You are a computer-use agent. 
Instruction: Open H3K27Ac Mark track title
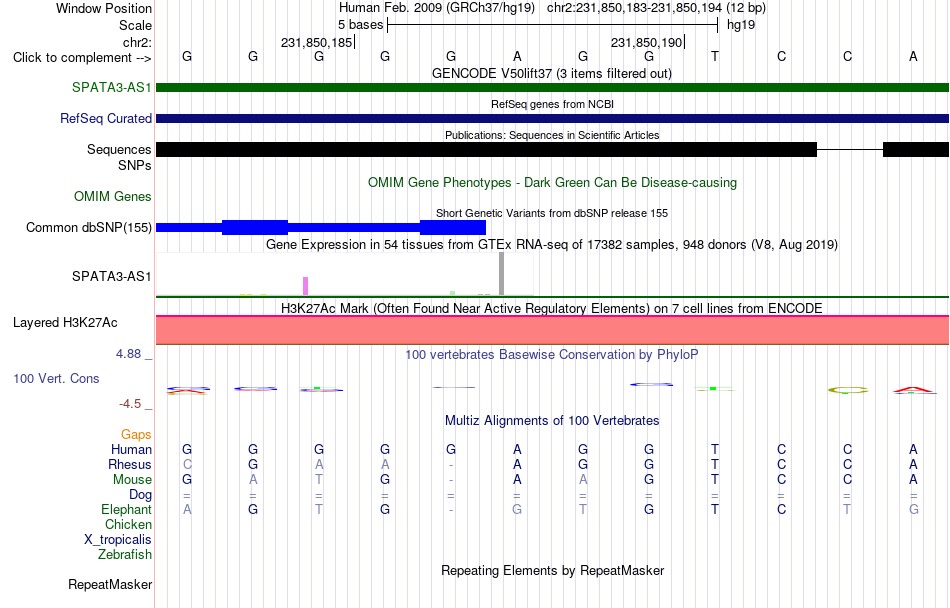(552, 309)
